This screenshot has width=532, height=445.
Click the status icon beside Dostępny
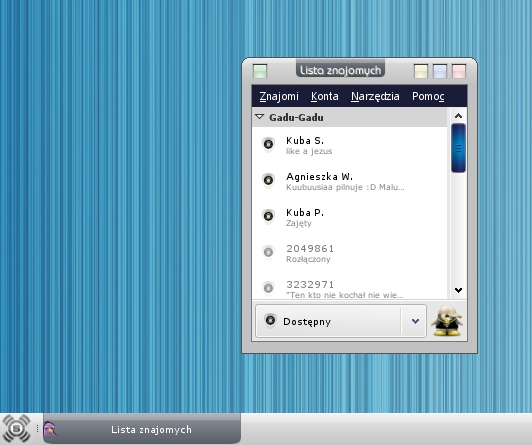pyautogui.click(x=270, y=321)
